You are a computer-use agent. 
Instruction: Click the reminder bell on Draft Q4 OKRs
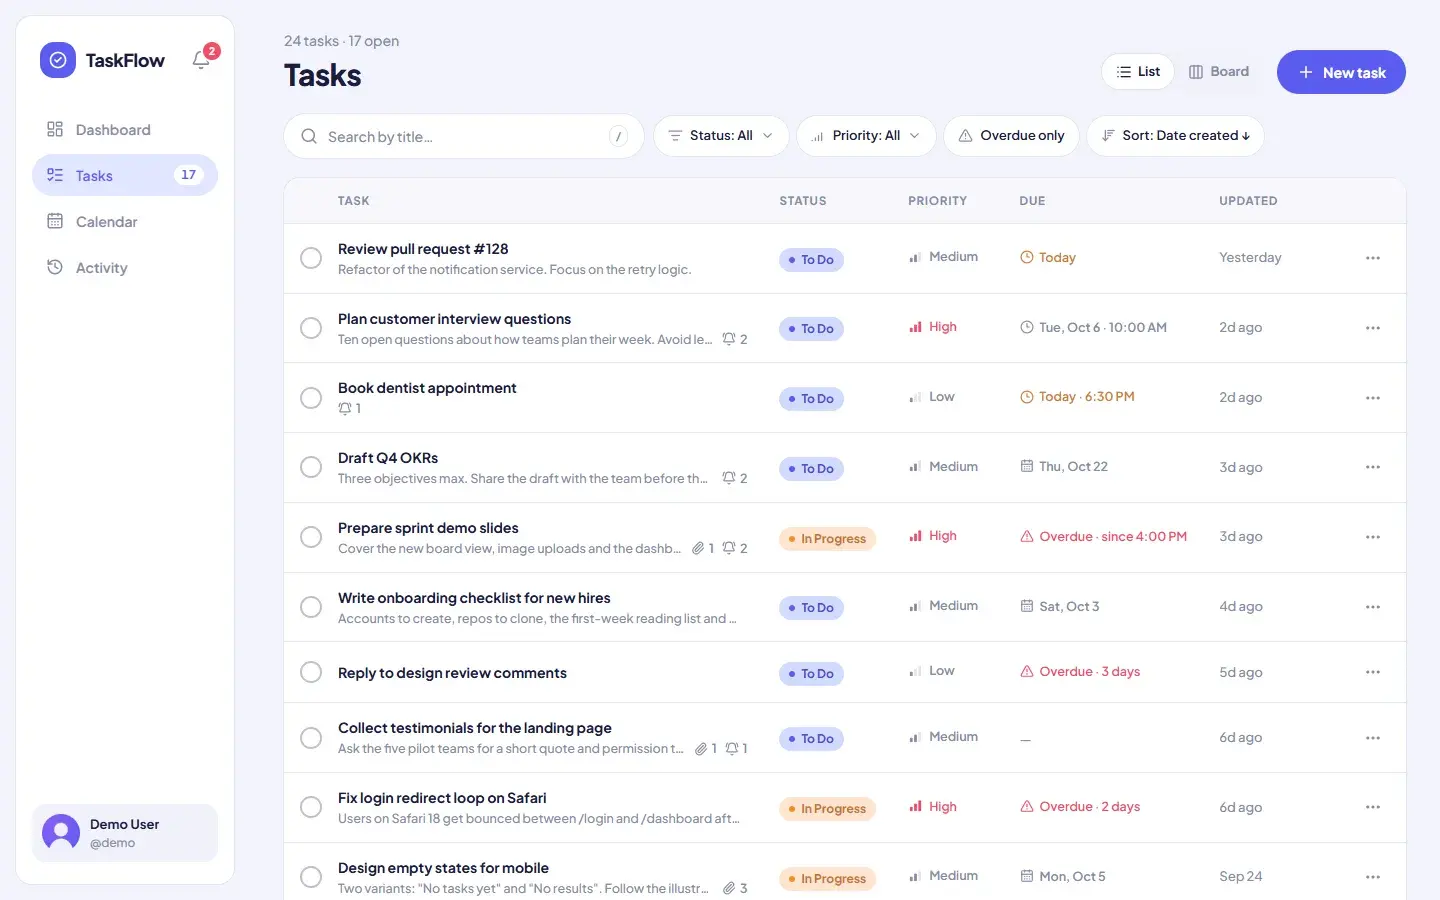coord(729,478)
